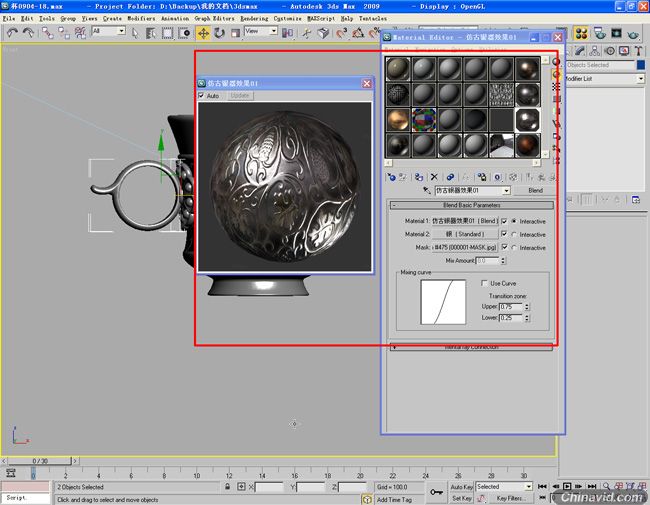
Task: Toggle Window/Crossing selection mode
Action: click(184, 33)
